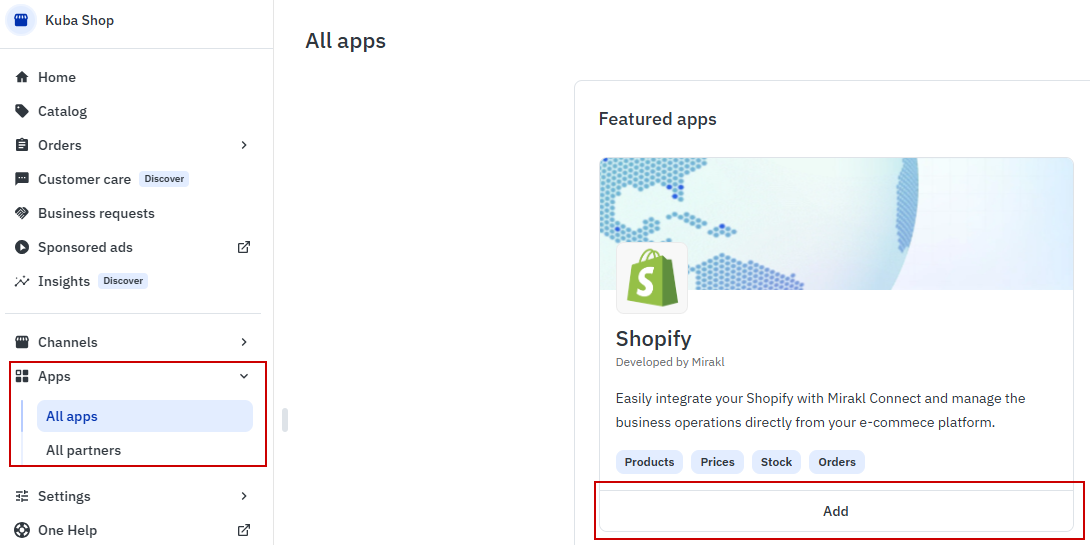The width and height of the screenshot is (1090, 545).
Task: Expand the Channels submenu chevron
Action: point(244,342)
